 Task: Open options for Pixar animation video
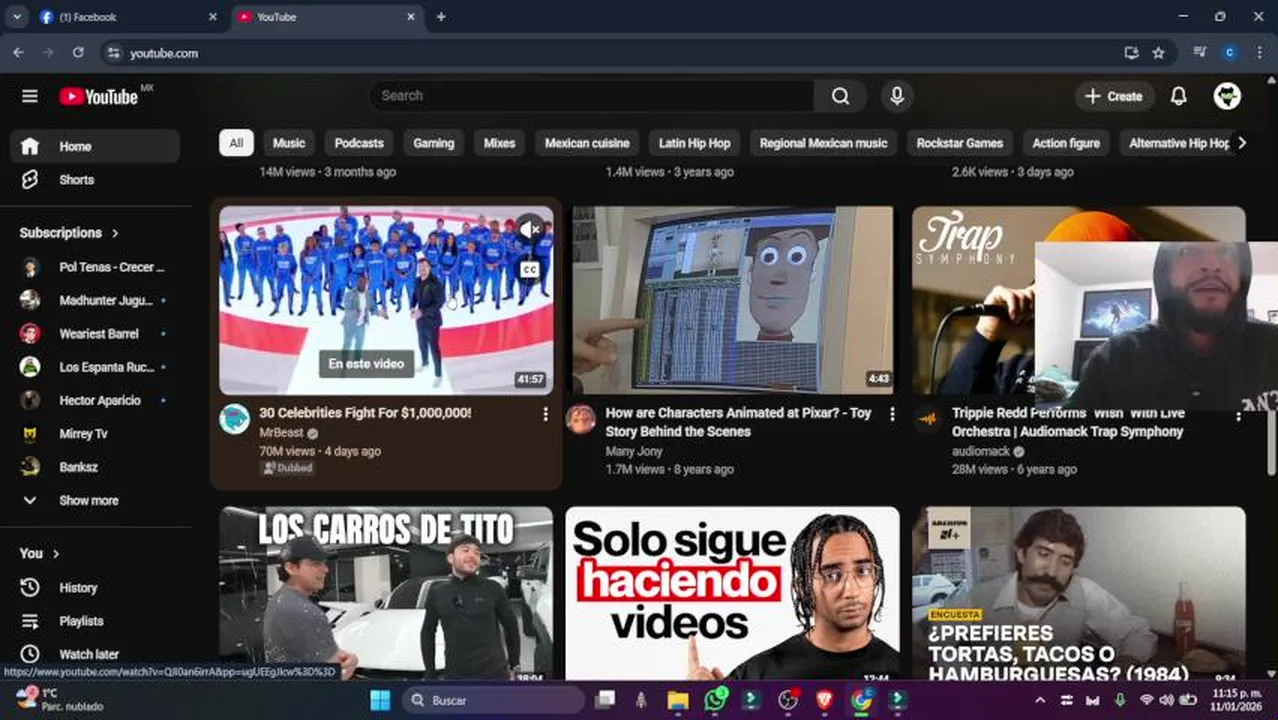[892, 414]
